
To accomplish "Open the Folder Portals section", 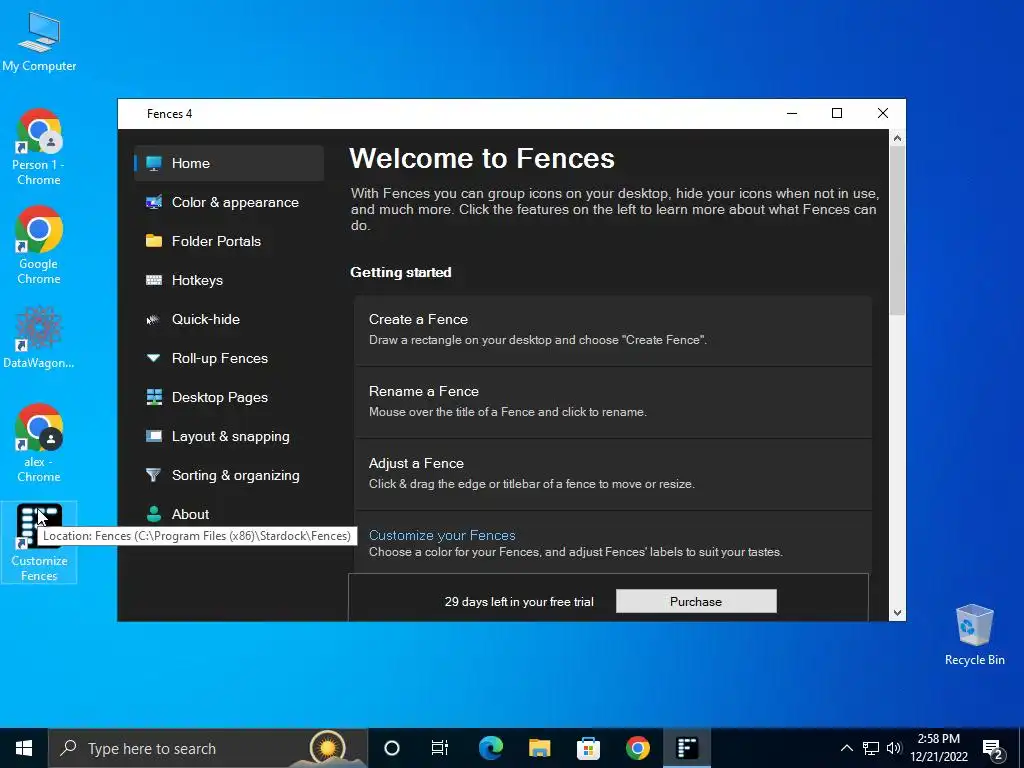I will (x=229, y=241).
